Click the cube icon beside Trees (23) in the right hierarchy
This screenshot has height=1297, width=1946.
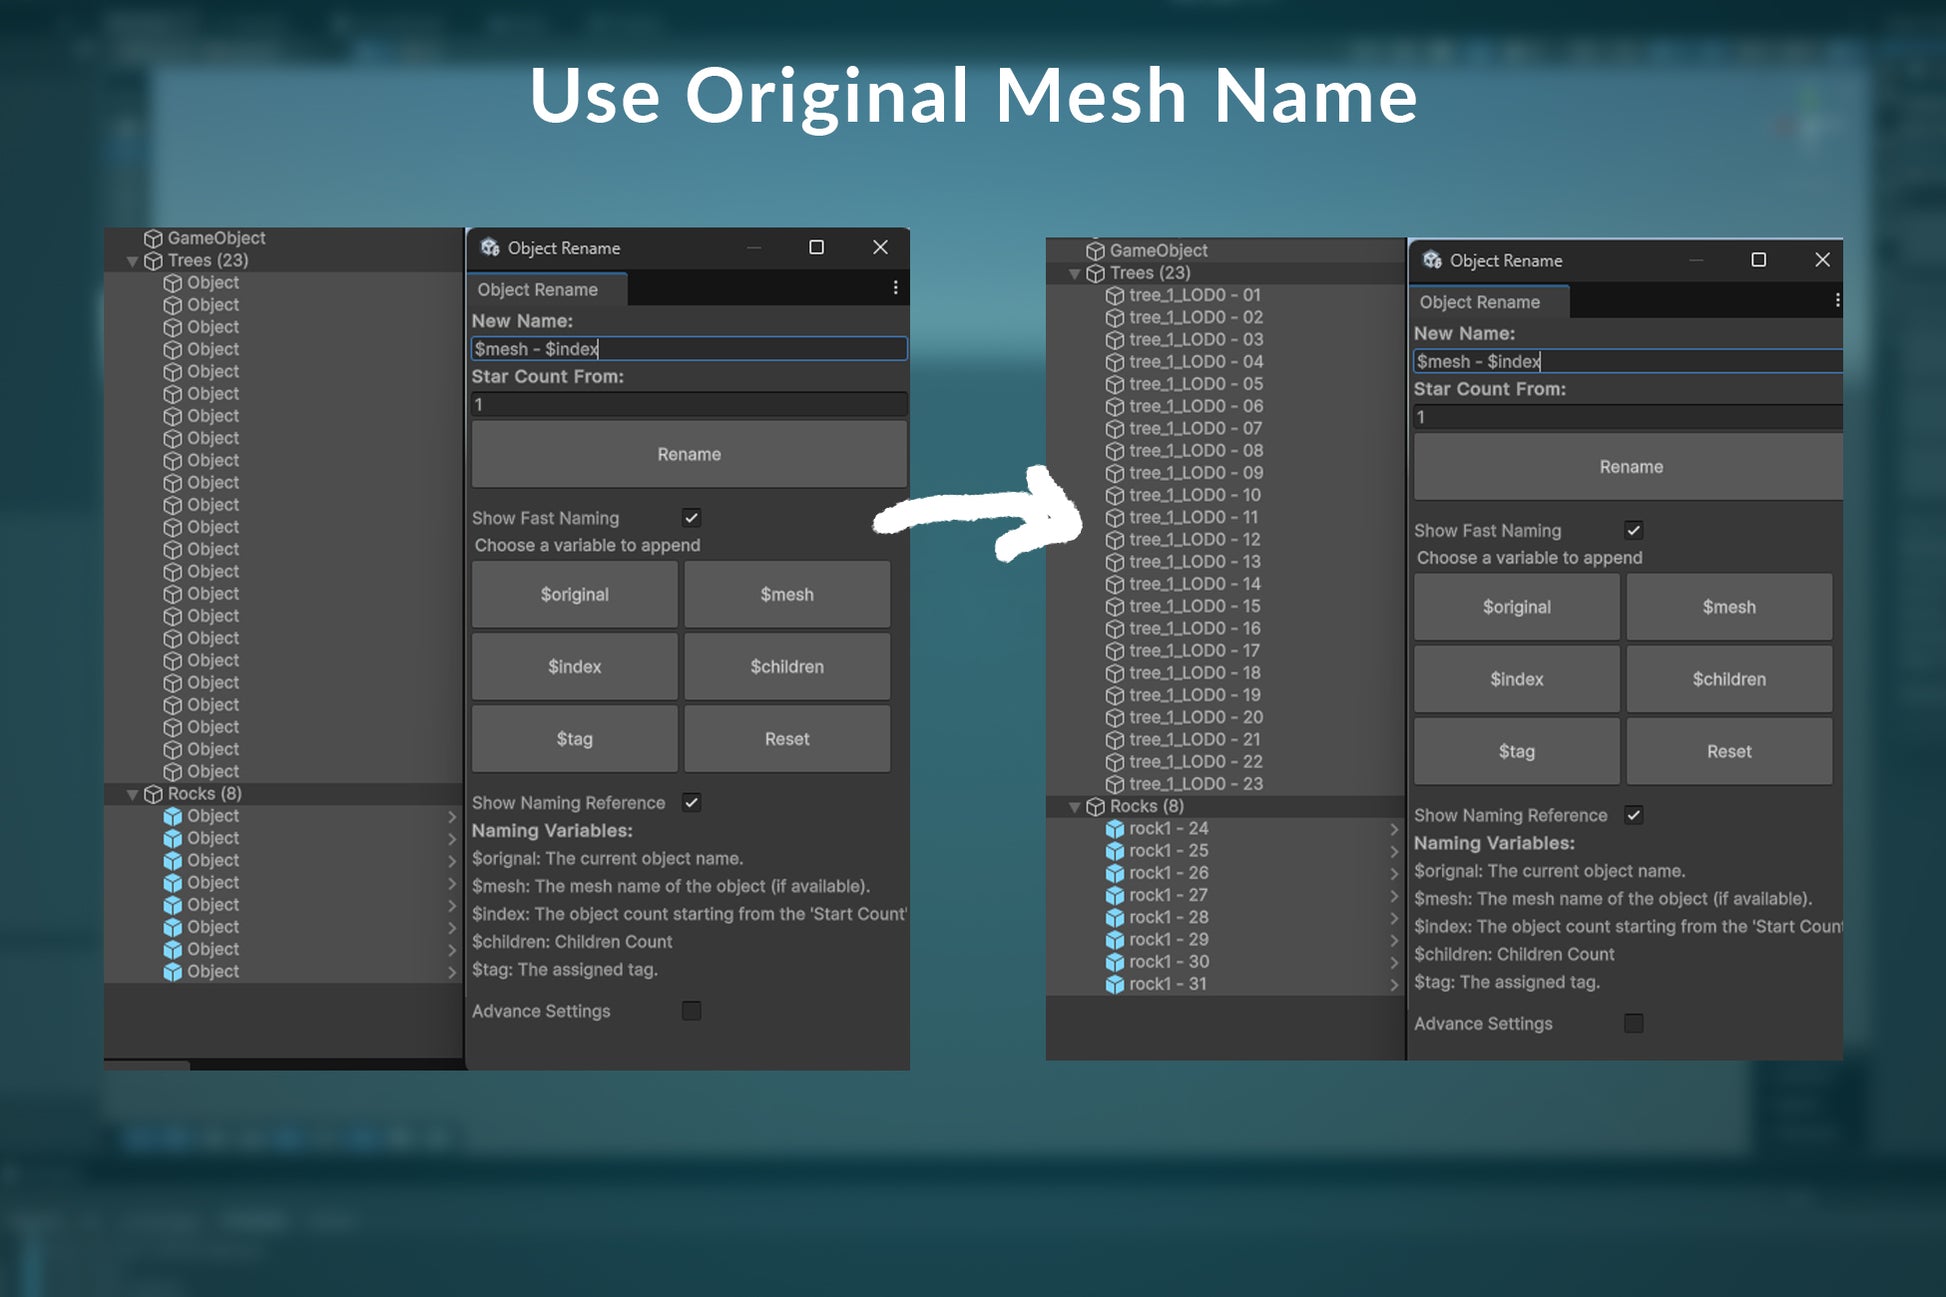1095,273
